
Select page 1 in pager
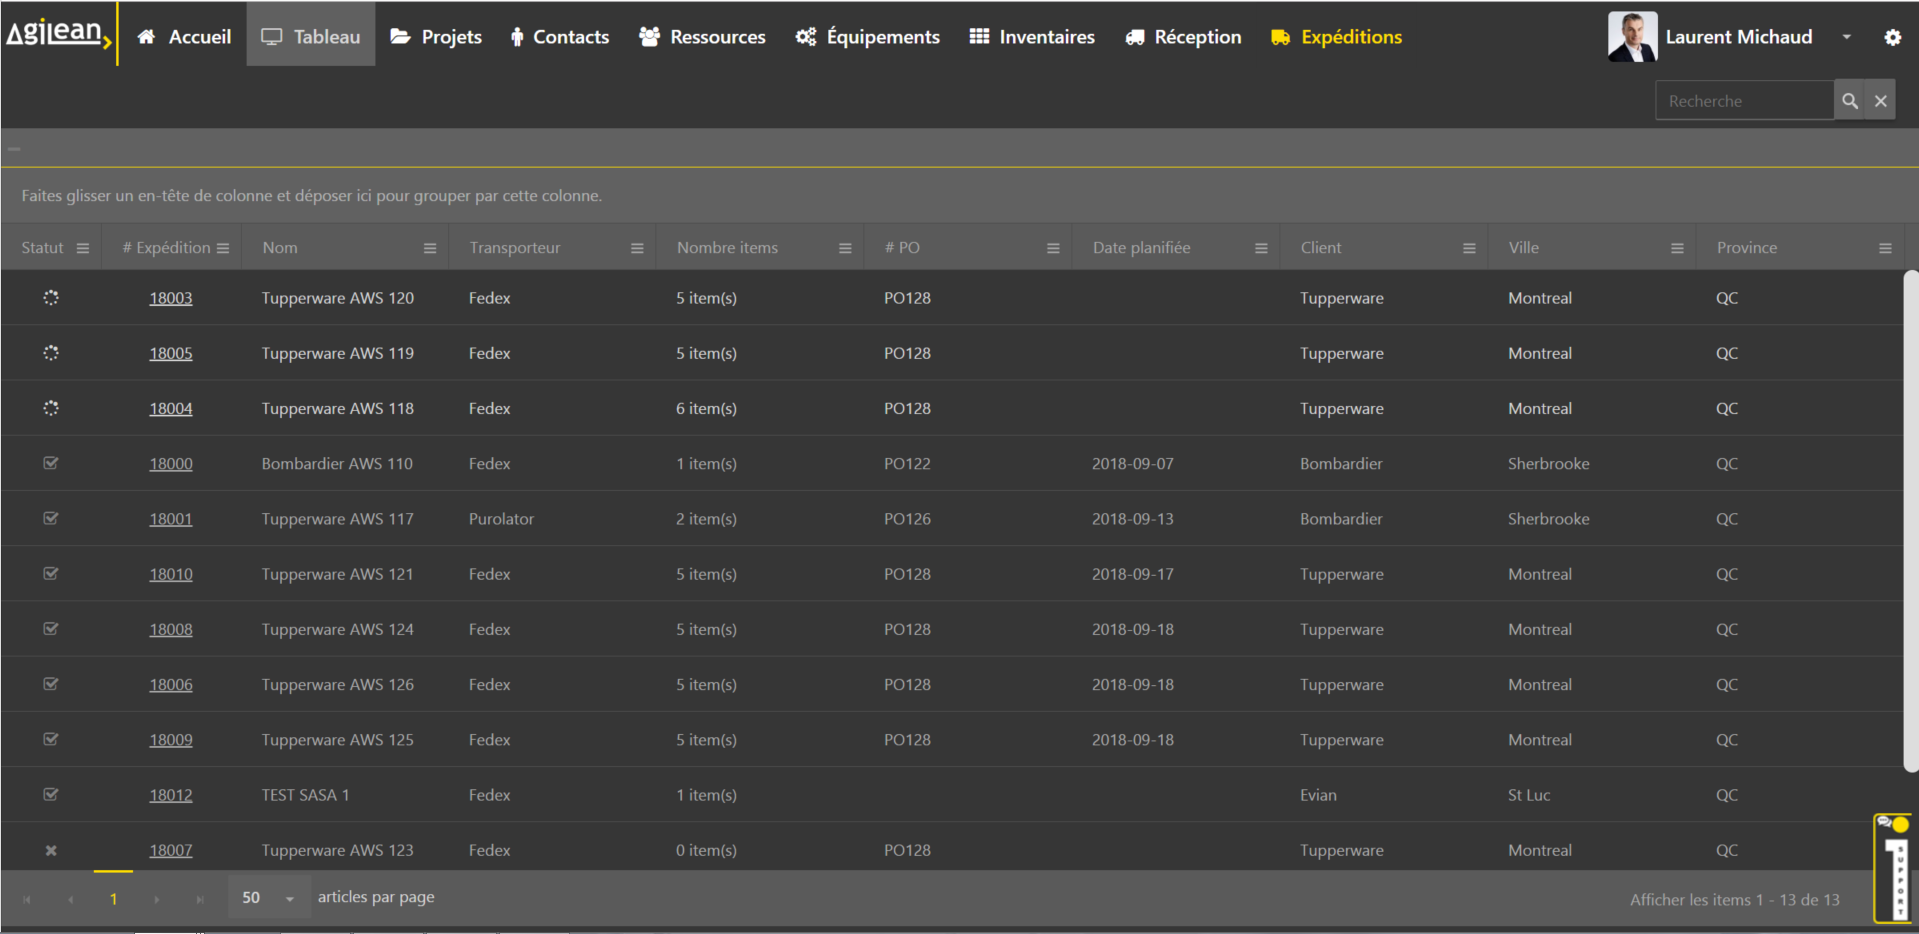113,899
